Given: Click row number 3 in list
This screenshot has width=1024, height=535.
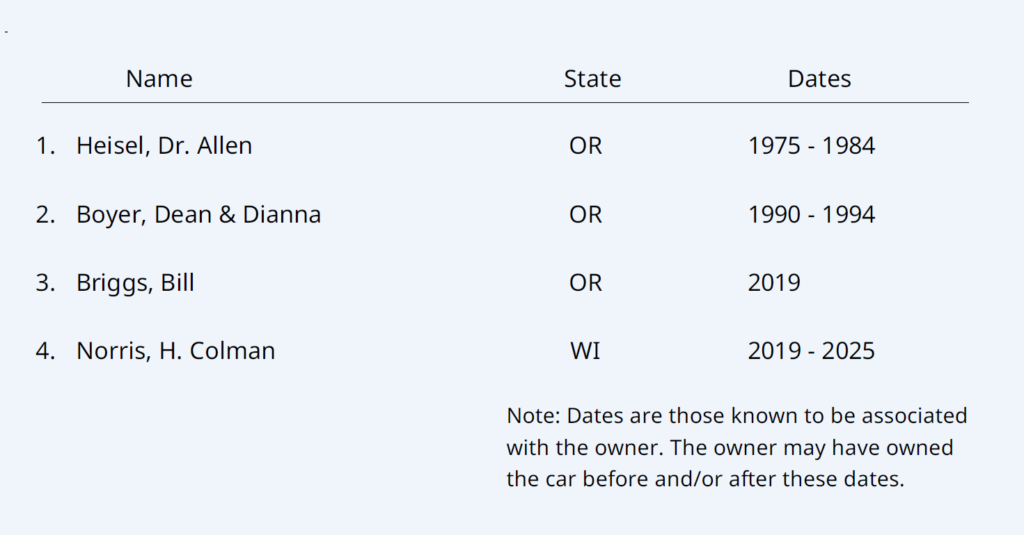Looking at the screenshot, I should 45,283.
